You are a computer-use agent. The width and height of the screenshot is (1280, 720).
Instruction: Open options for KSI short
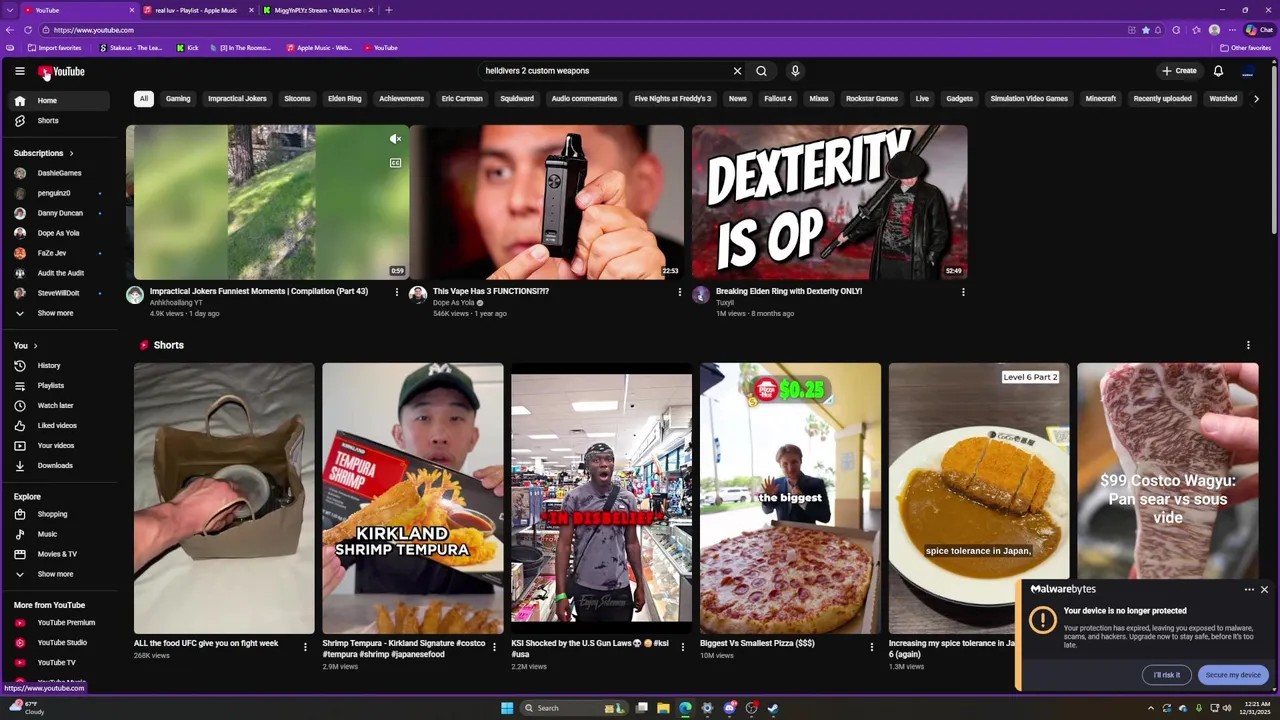pos(683,647)
